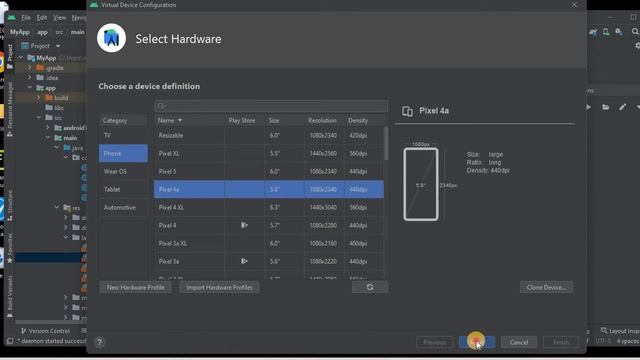Click the Previous button
The height and width of the screenshot is (360, 640).
435,342
